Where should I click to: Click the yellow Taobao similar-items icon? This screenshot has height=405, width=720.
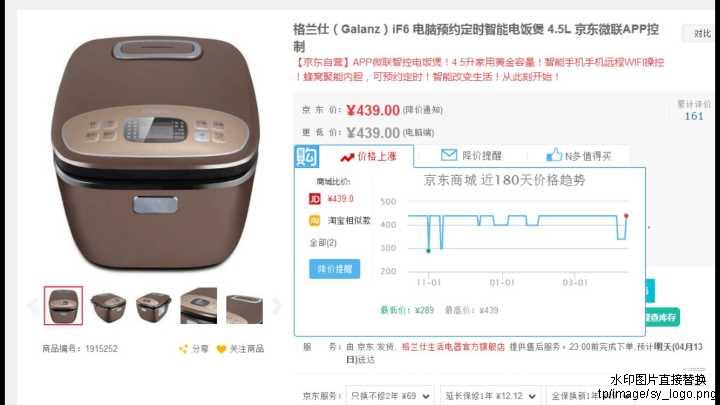[x=315, y=221]
